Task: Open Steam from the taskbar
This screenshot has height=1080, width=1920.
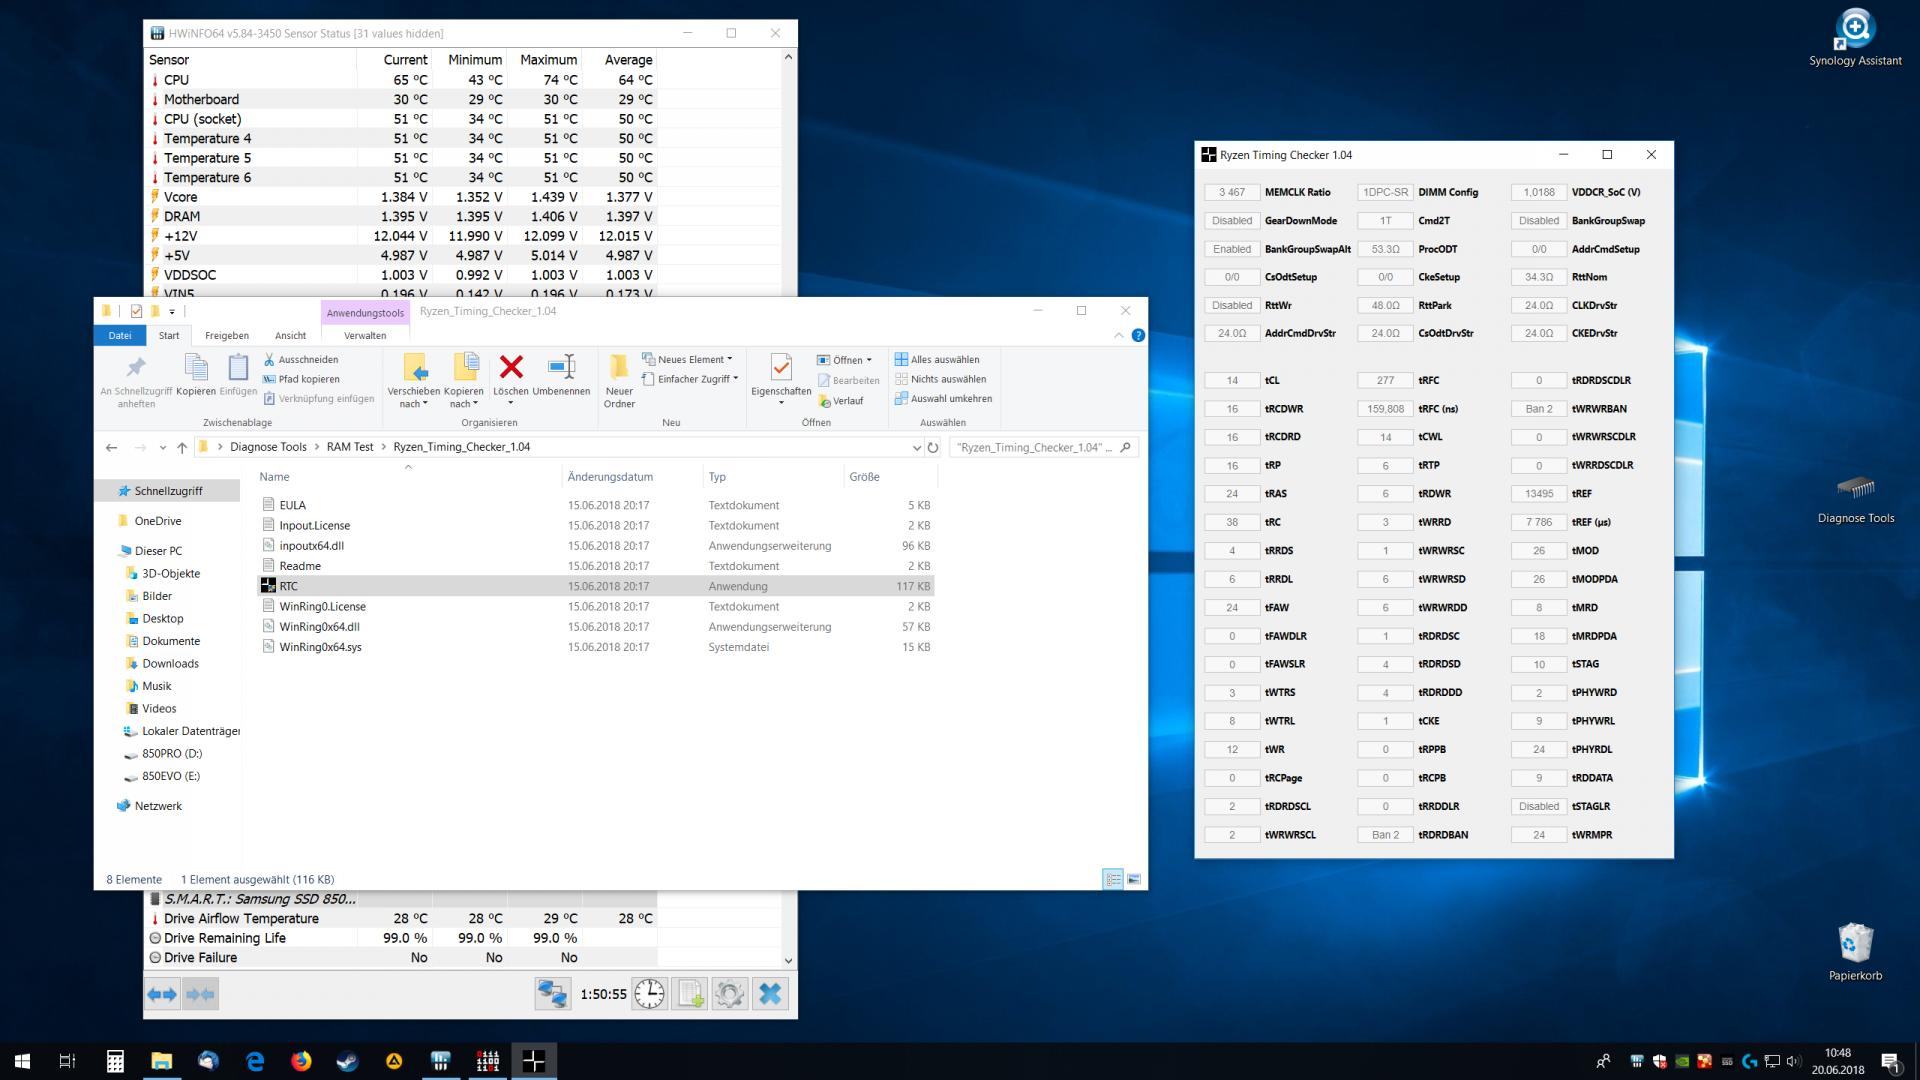Action: [x=347, y=1061]
